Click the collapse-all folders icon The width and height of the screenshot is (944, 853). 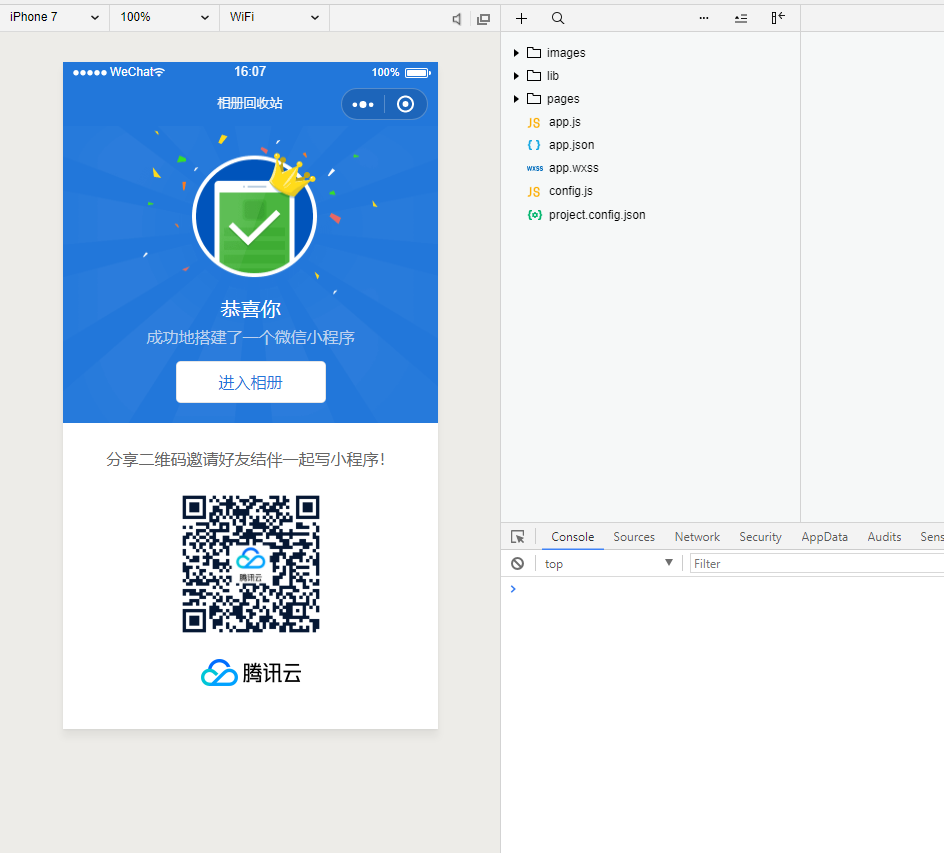point(741,18)
